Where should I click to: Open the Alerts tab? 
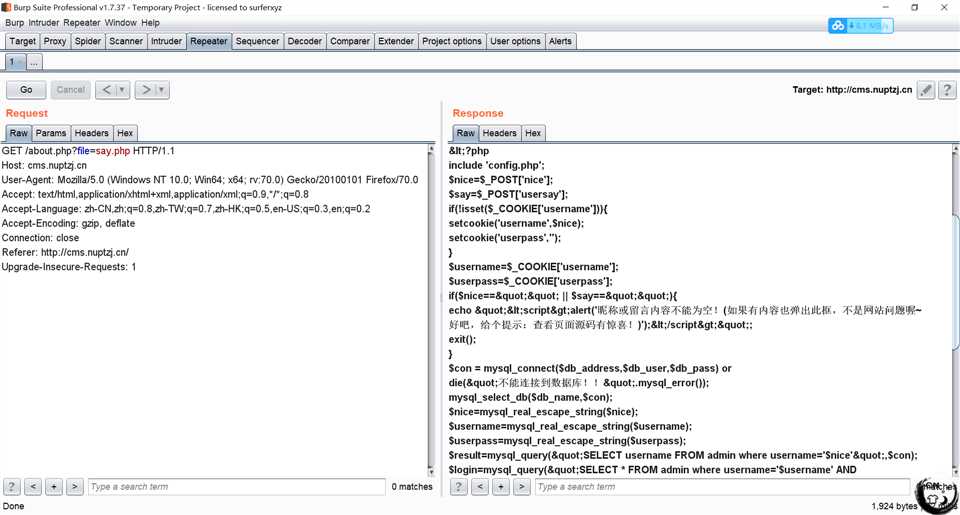pos(560,41)
